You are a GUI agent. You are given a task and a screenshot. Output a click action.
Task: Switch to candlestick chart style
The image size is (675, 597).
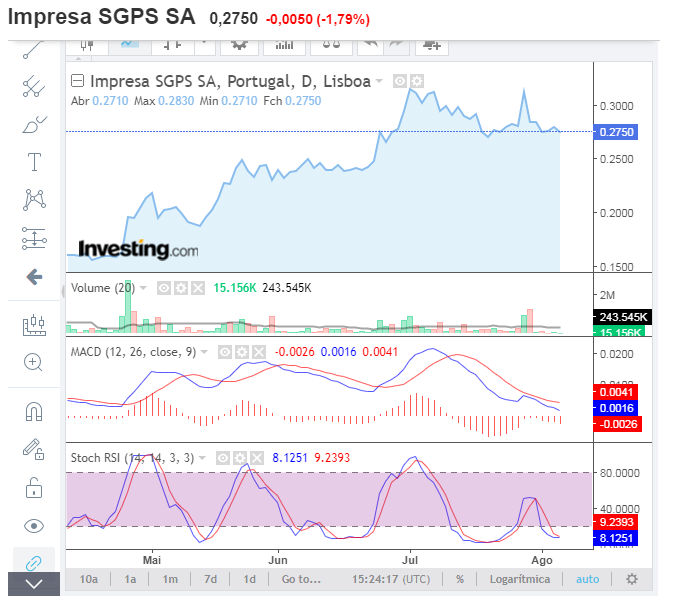[x=87, y=46]
